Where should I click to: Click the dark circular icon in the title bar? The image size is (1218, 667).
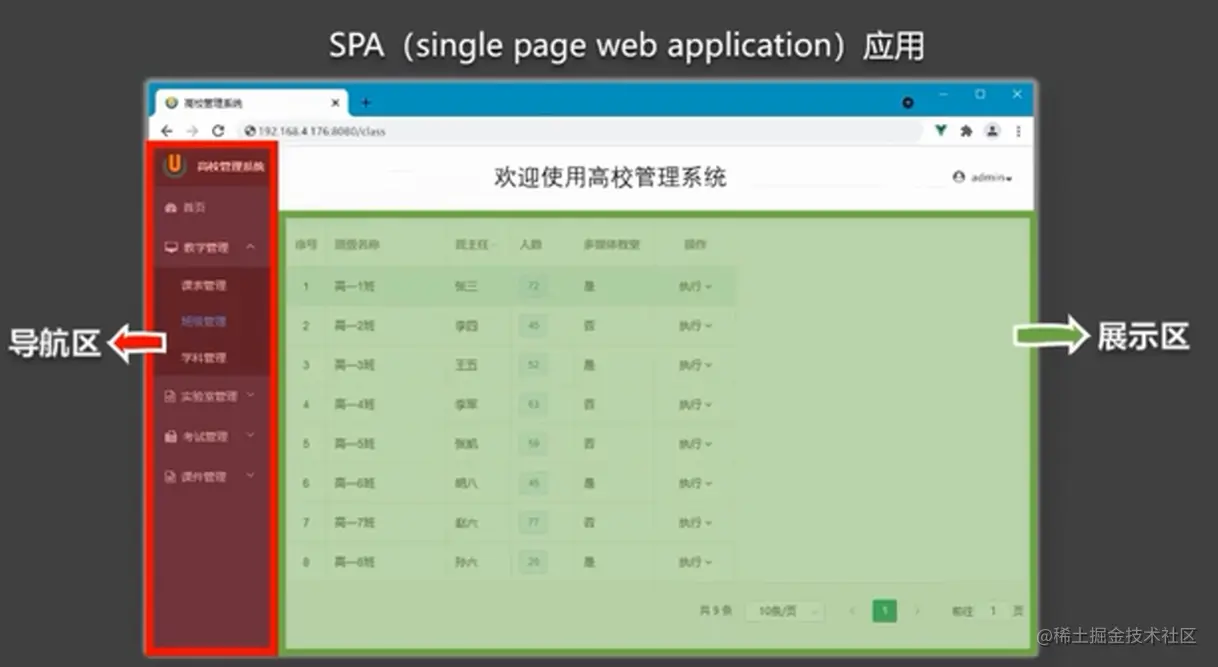point(908,102)
